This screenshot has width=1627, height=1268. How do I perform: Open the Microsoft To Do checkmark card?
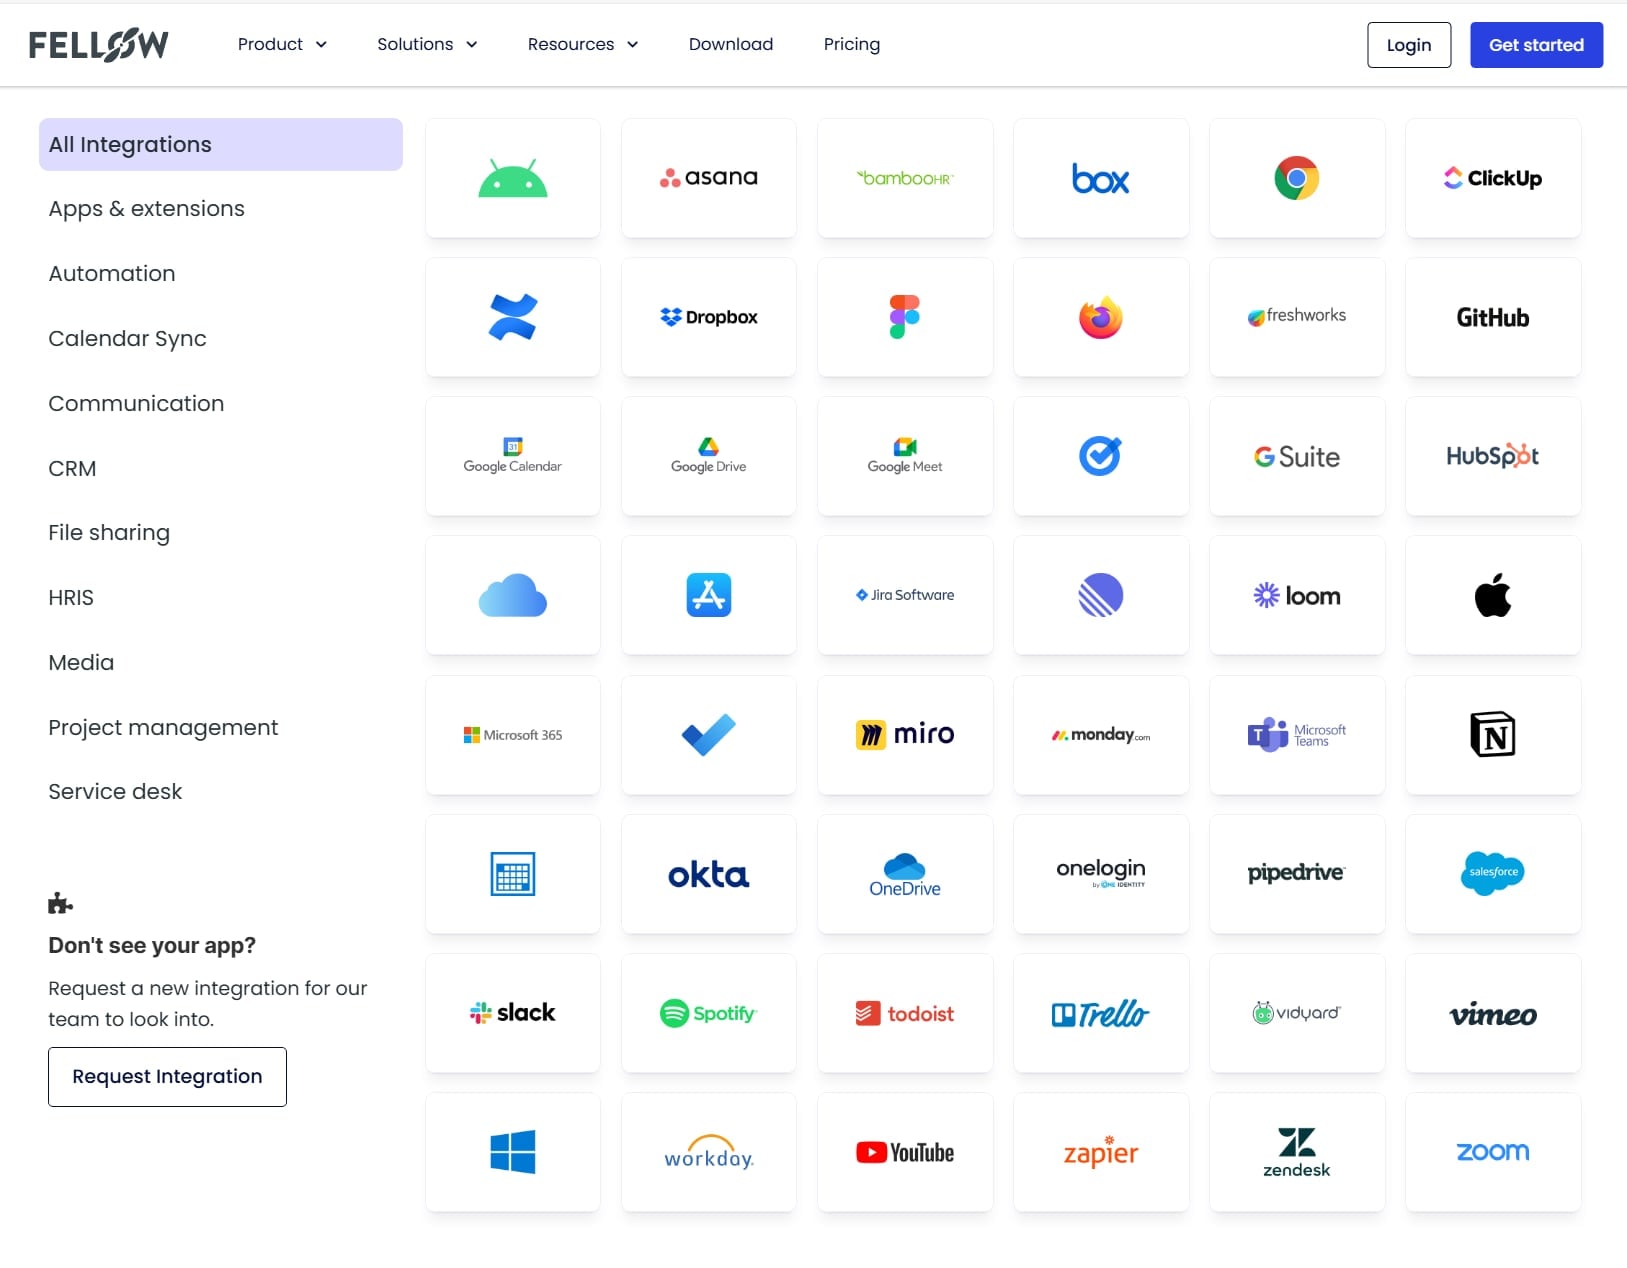pyautogui.click(x=708, y=735)
